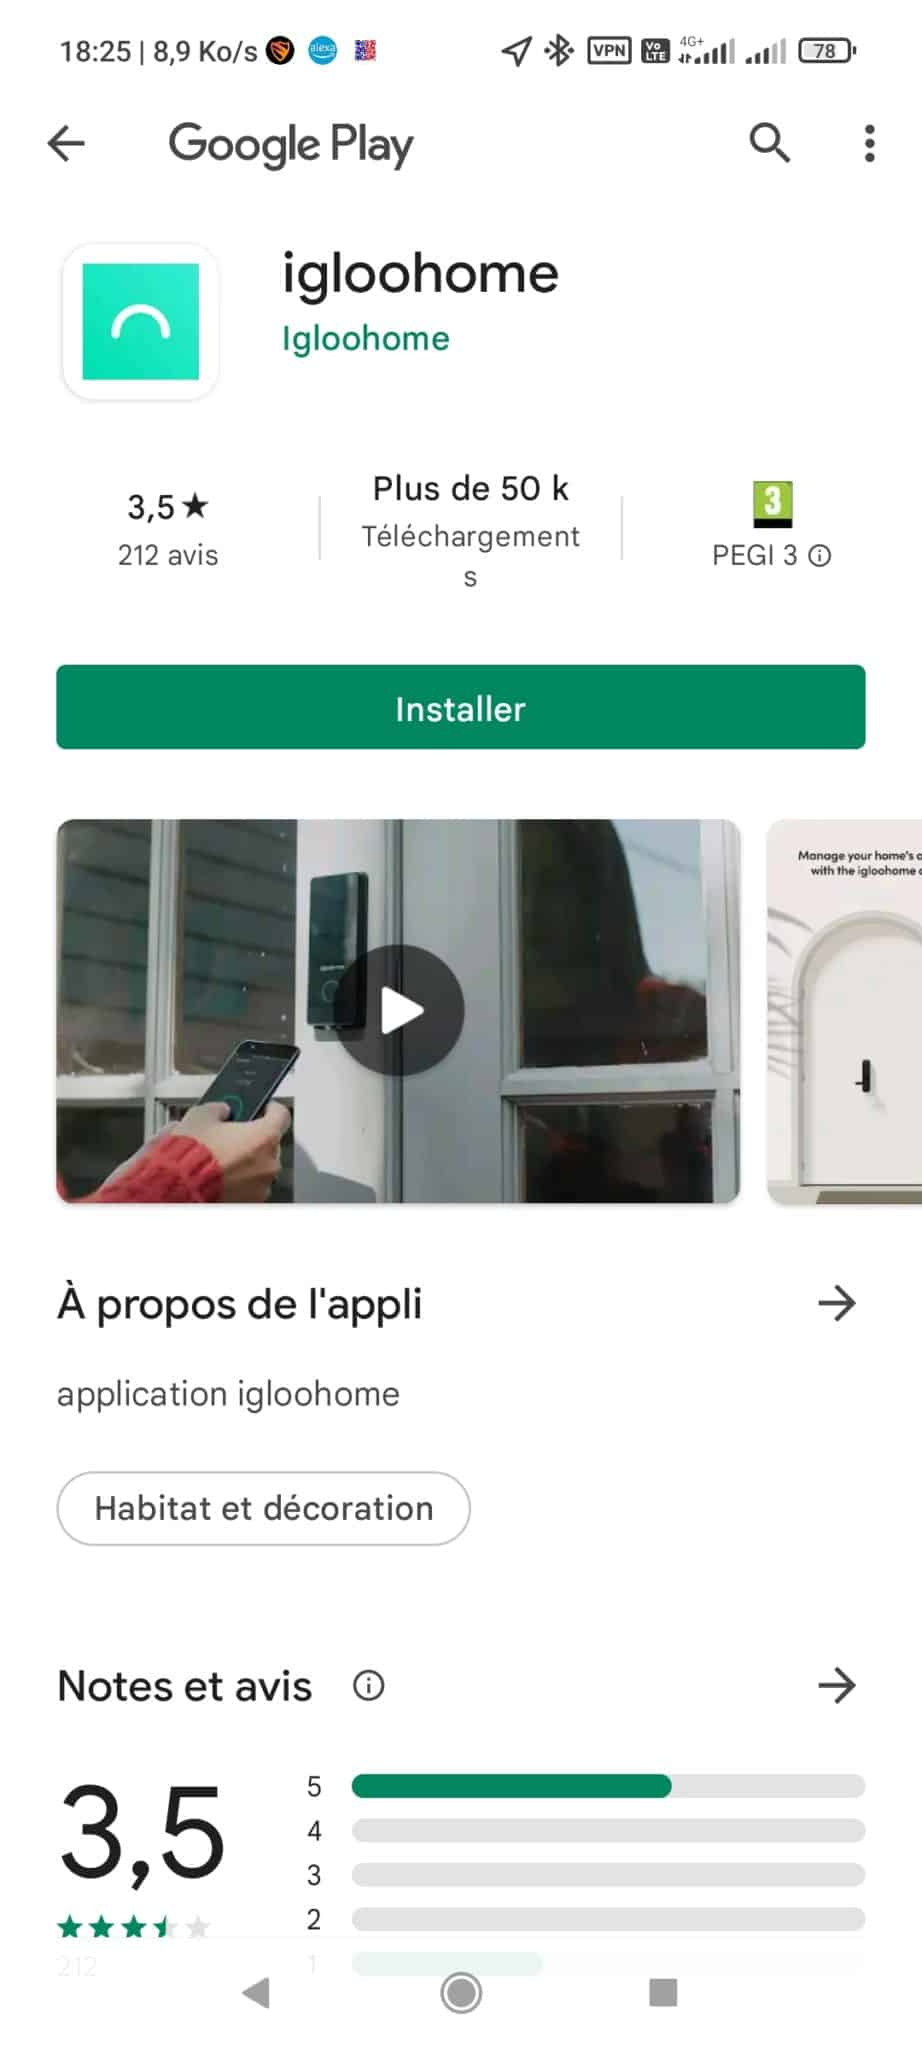Viewport: 922px width, 2048px height.
Task: Open the Igloohome developer link
Action: click(x=366, y=339)
